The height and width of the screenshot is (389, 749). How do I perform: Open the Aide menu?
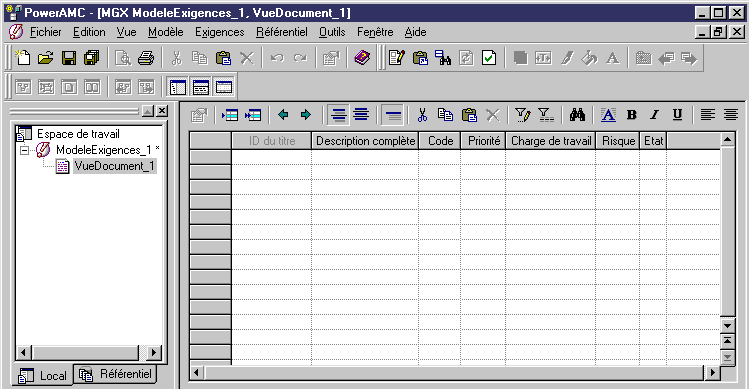(x=415, y=32)
